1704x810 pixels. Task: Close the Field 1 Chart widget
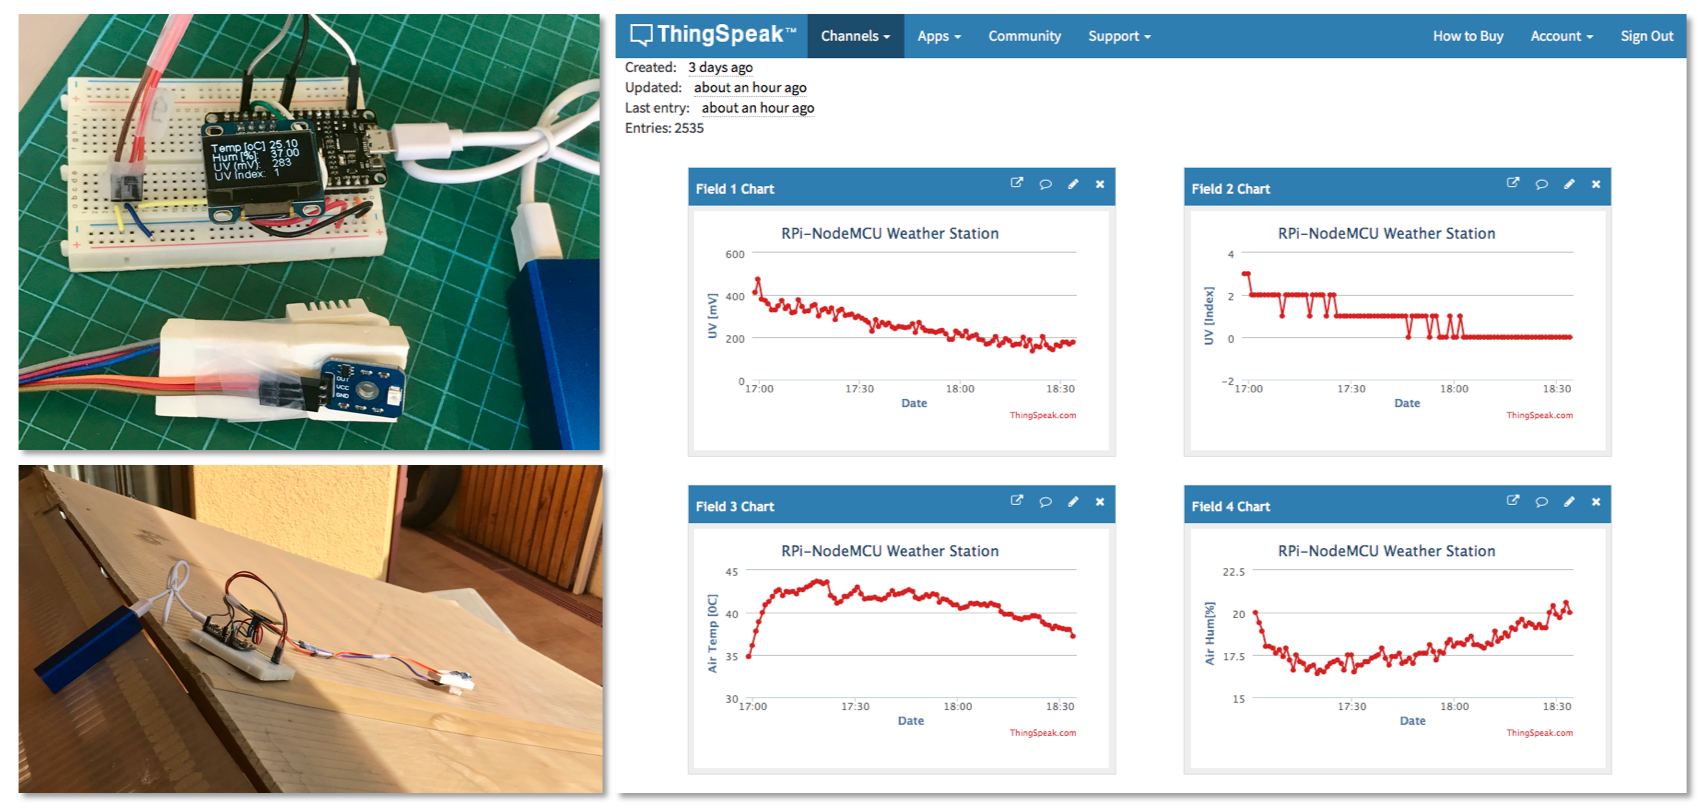1100,184
